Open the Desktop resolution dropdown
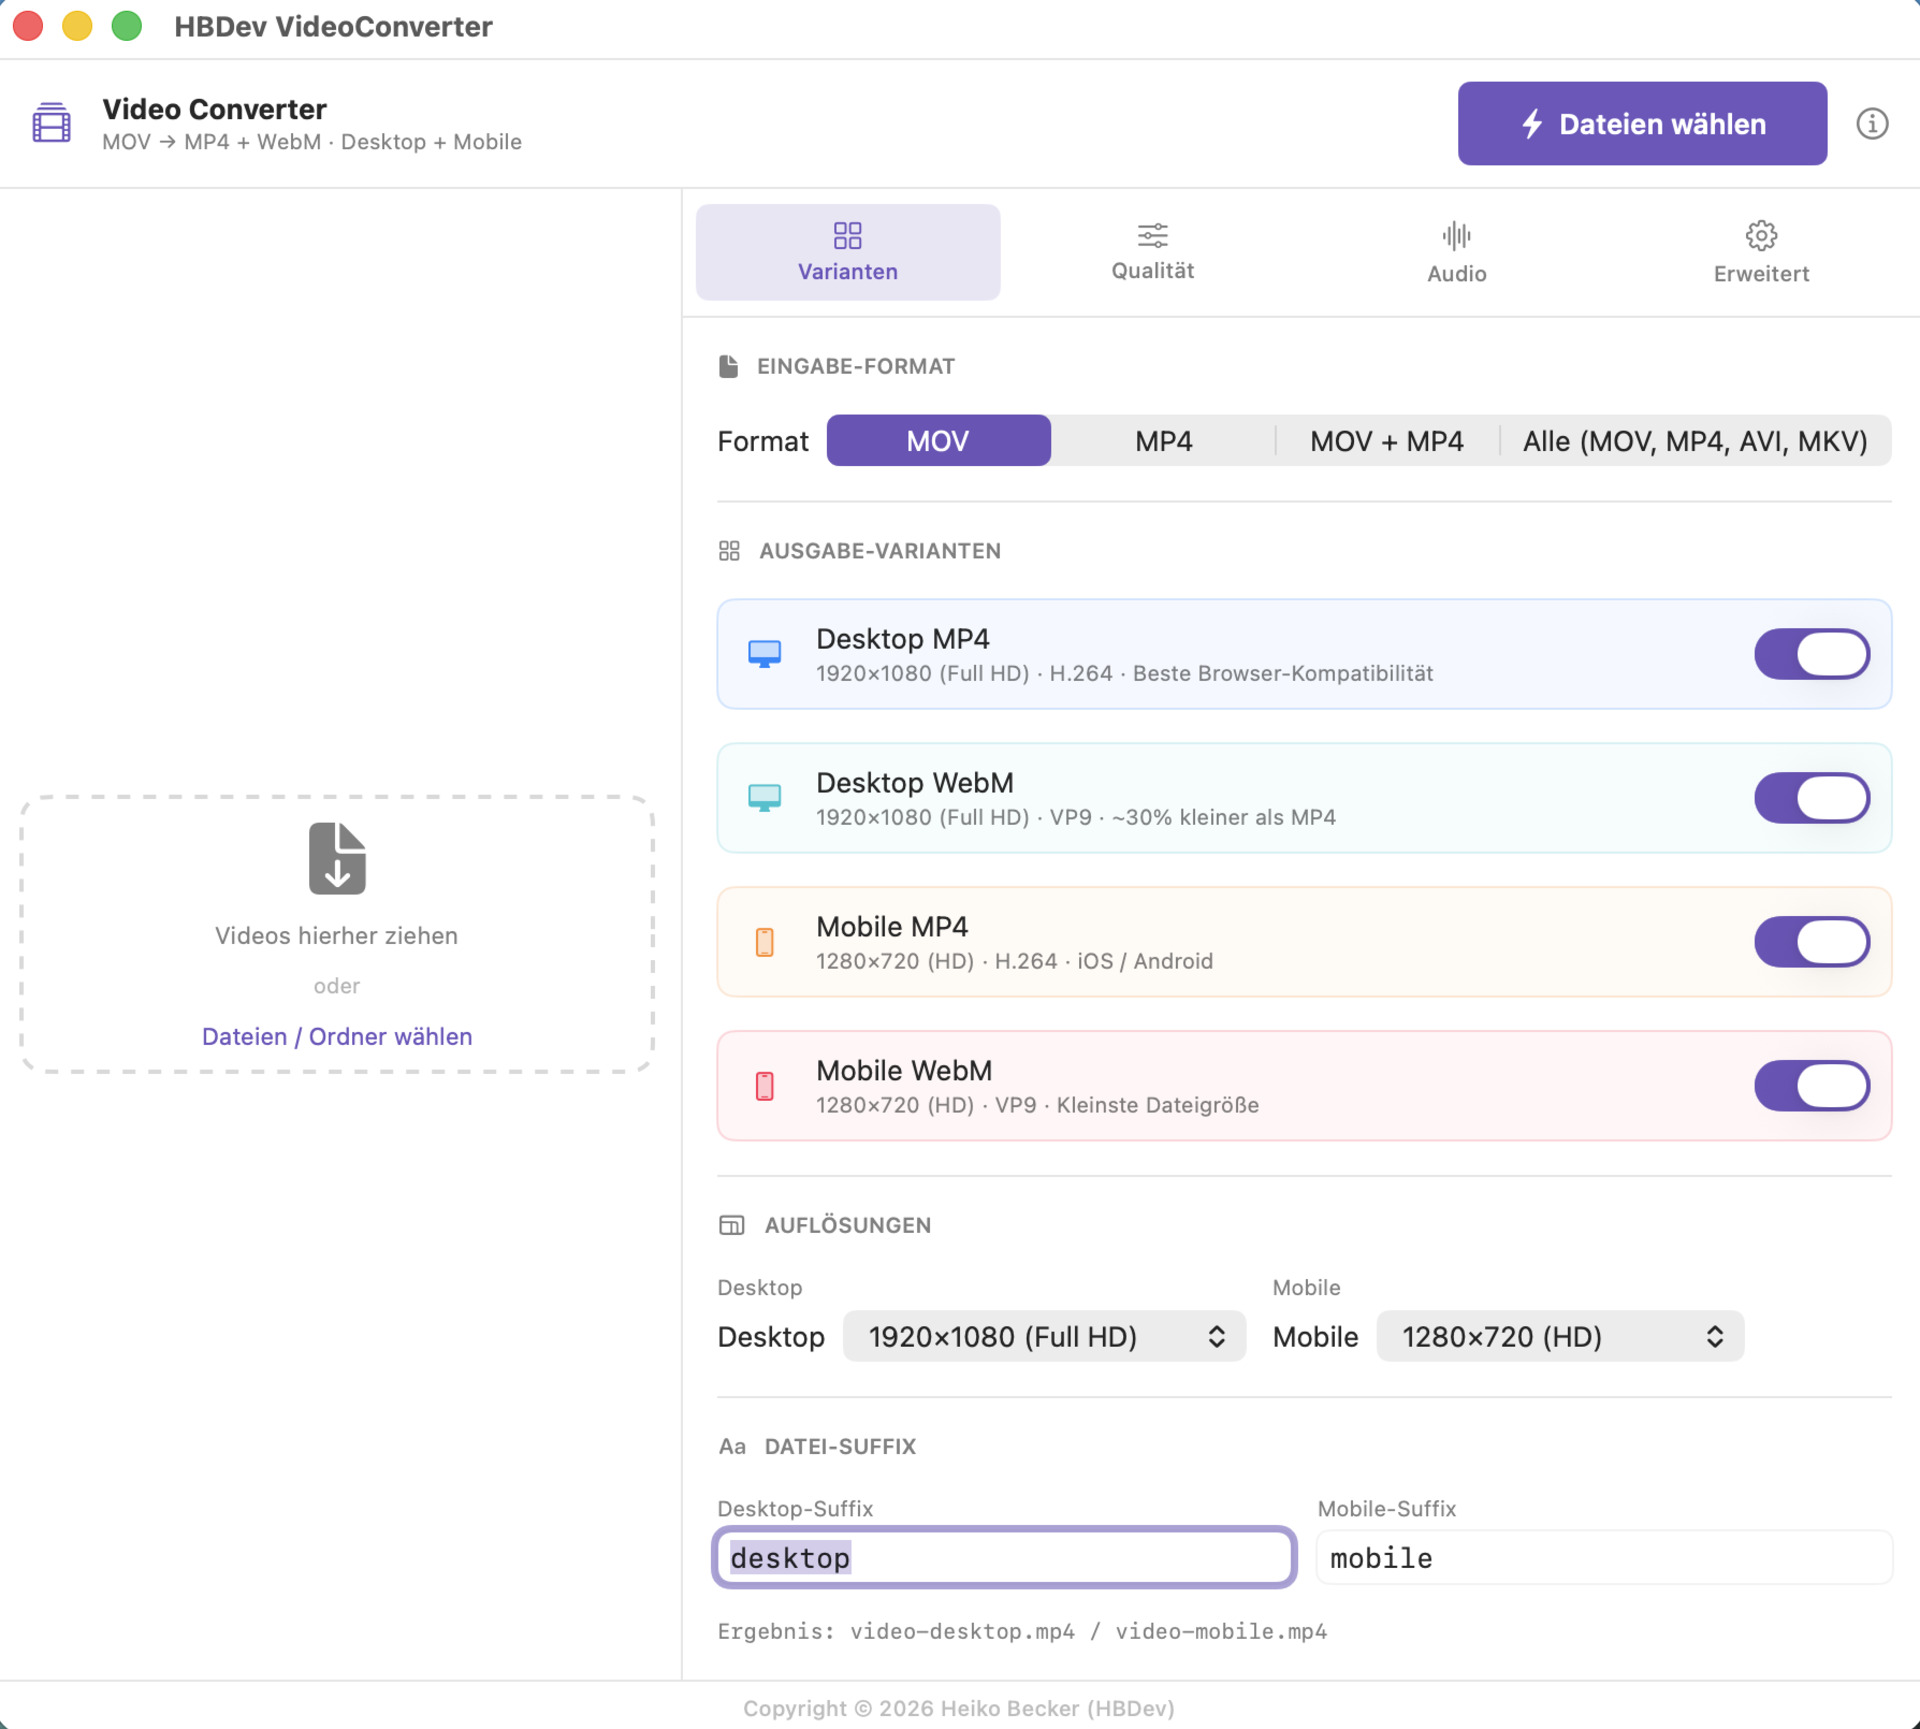 [x=1044, y=1337]
